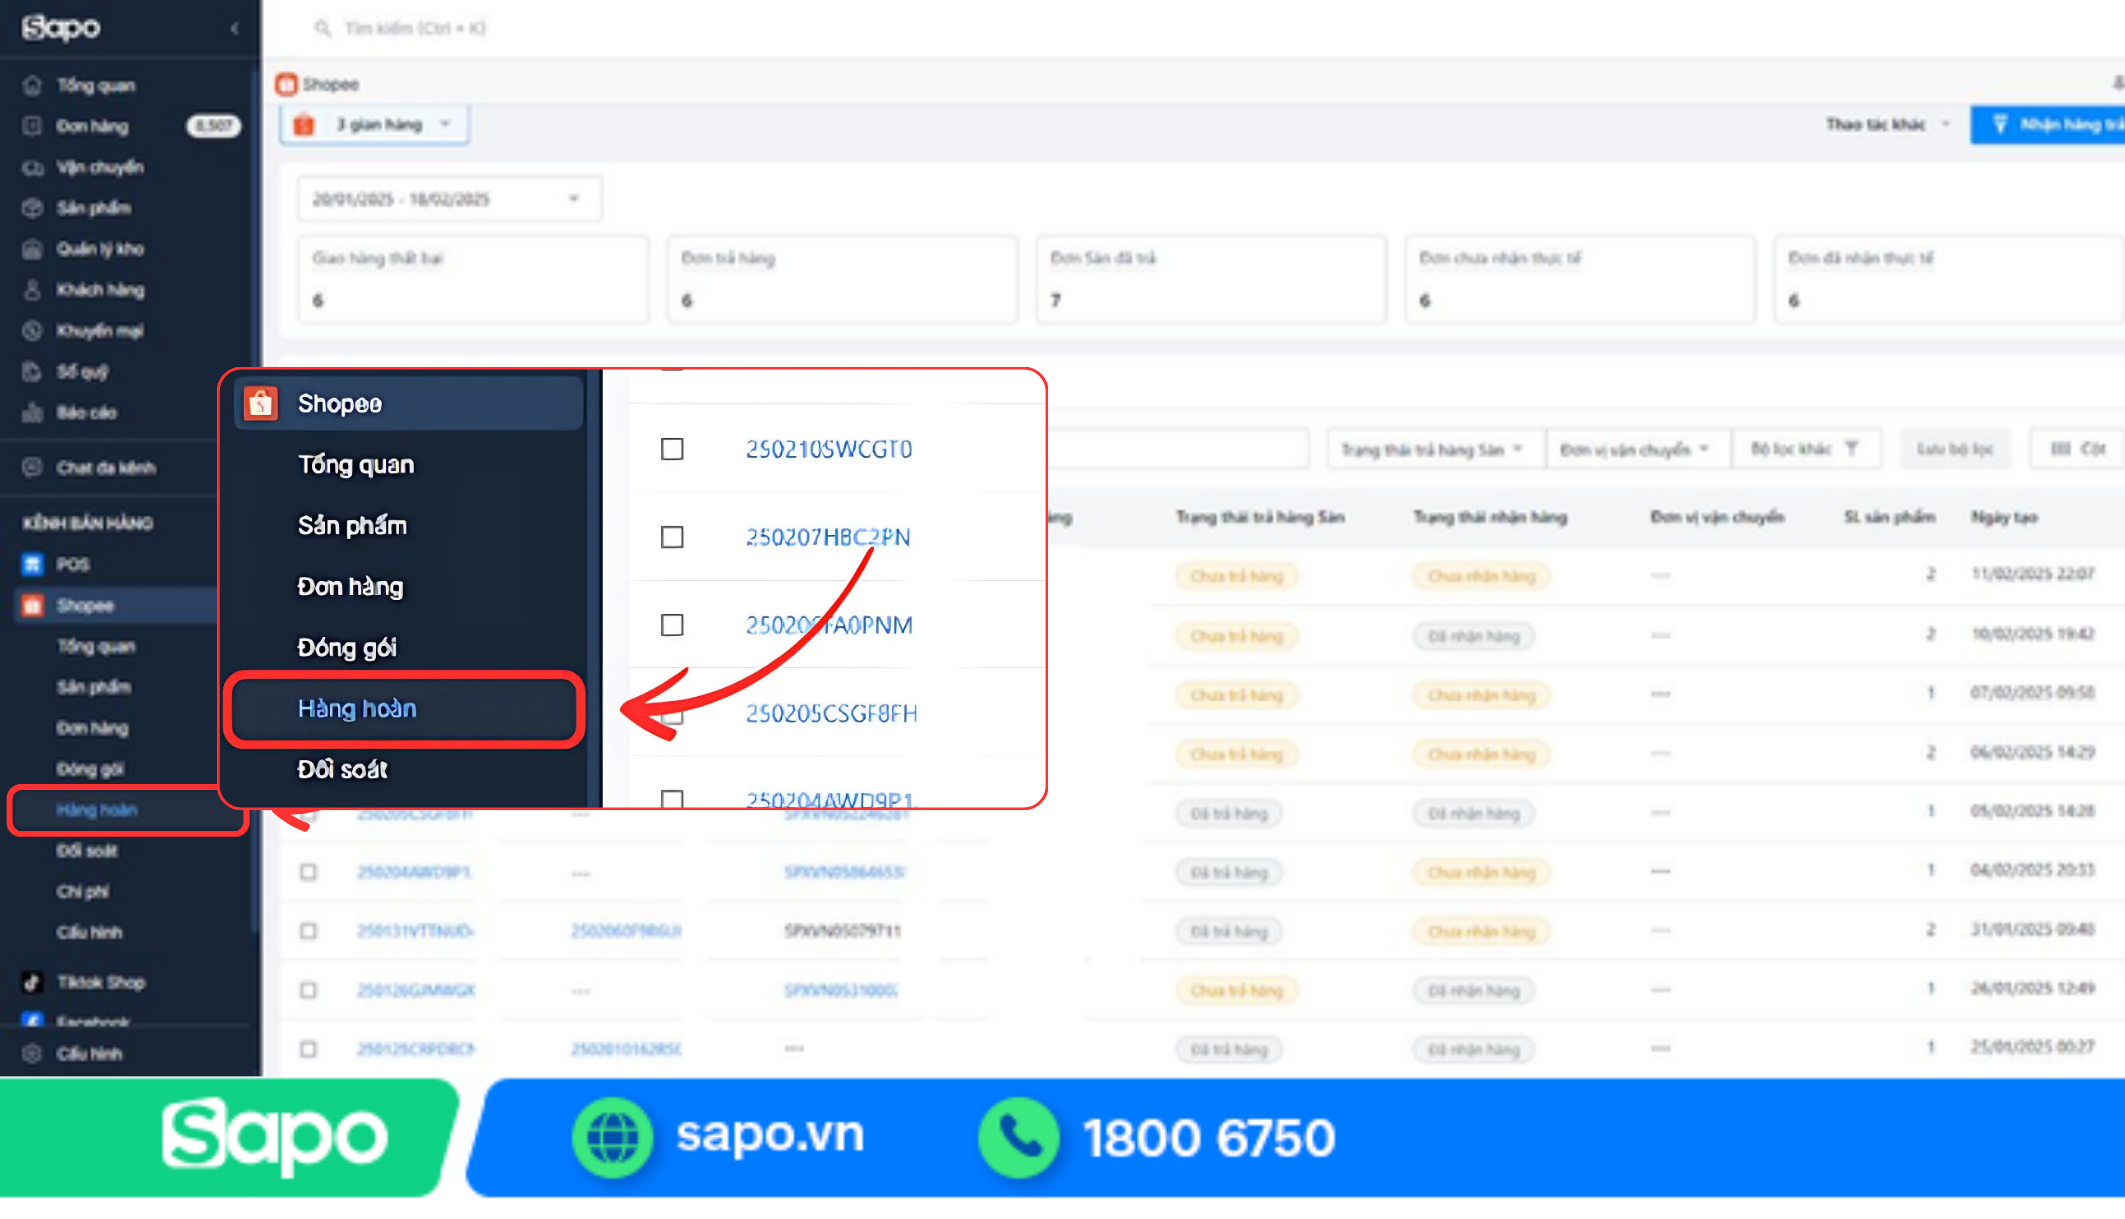
Task: Open order link 250207HBC2PN
Action: (828, 537)
